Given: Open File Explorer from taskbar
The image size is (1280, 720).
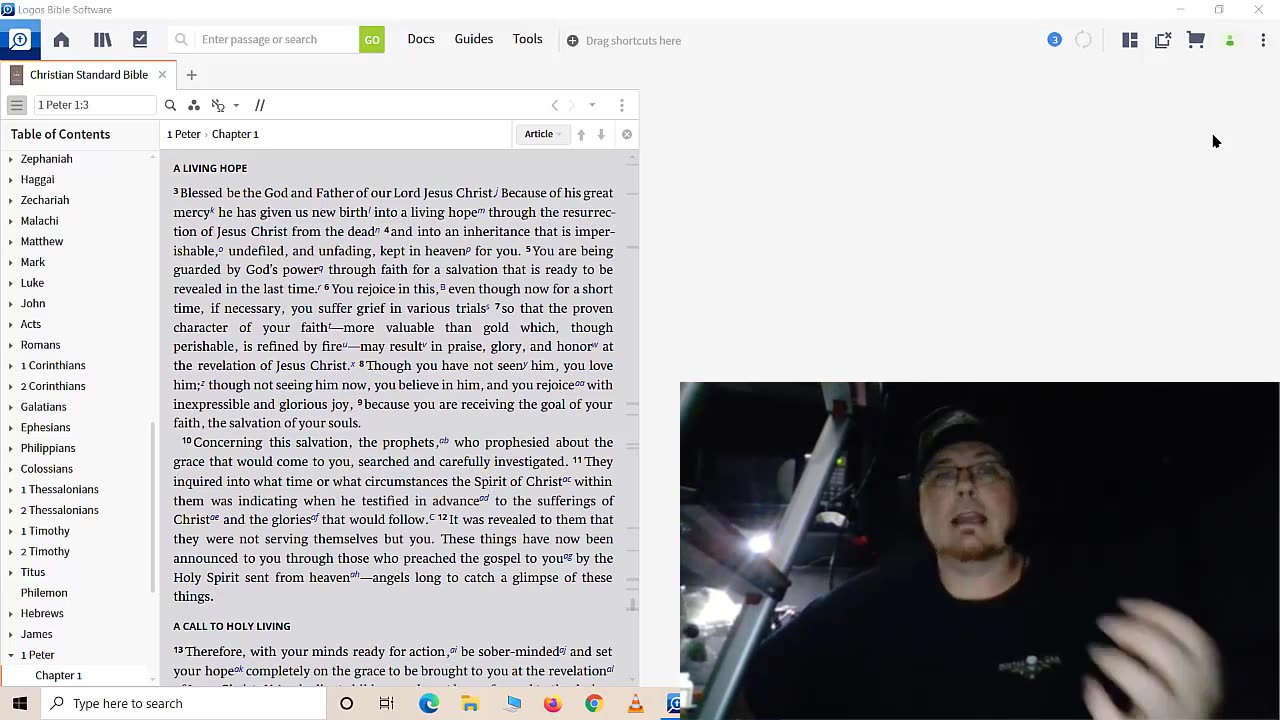Looking at the screenshot, I should [x=470, y=704].
